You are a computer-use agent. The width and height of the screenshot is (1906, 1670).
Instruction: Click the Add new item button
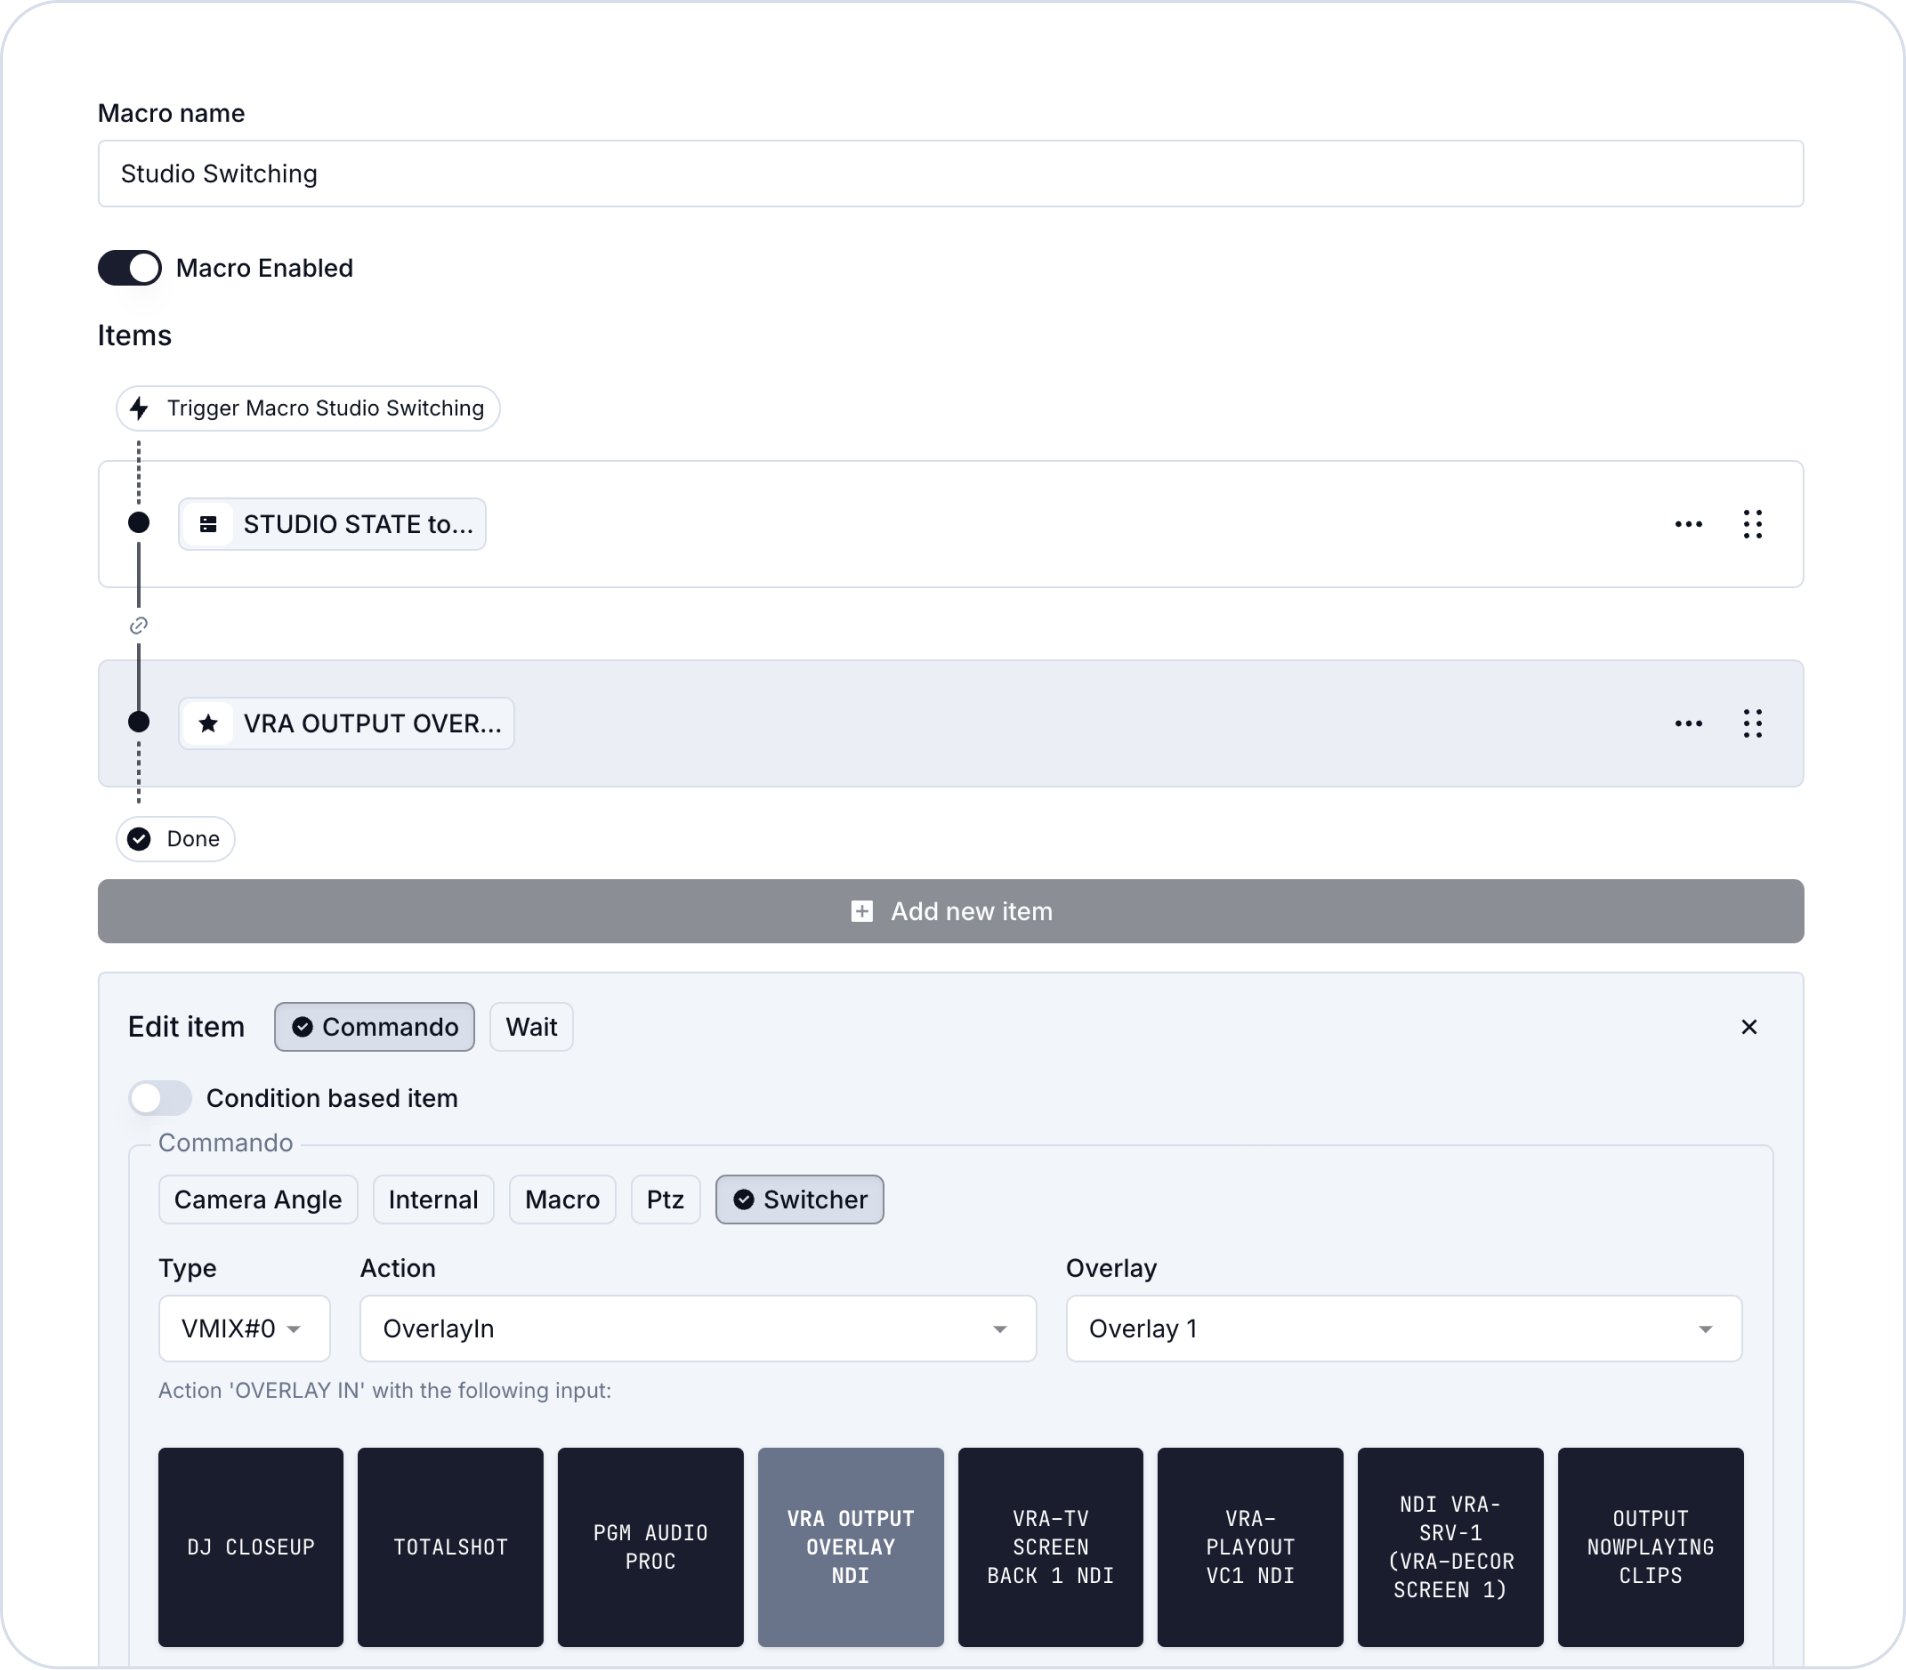coord(950,911)
